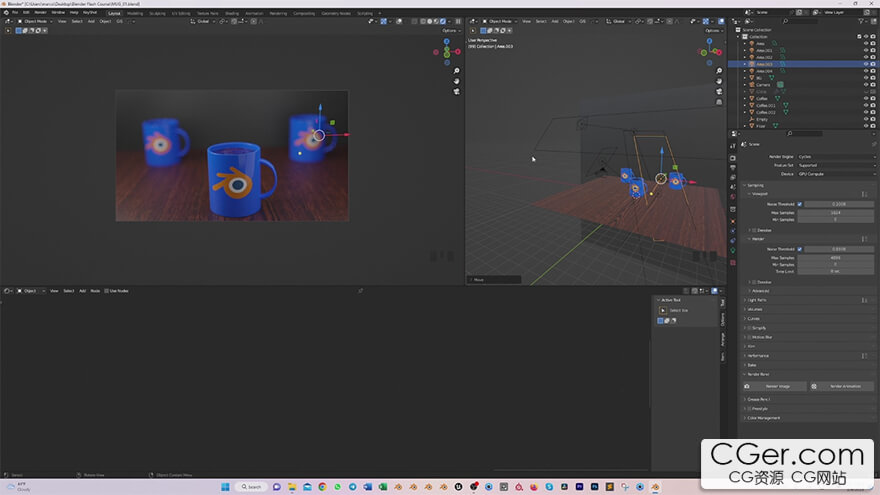Image resolution: width=880 pixels, height=495 pixels.
Task: Click the Windows Start button
Action: [x=225, y=487]
